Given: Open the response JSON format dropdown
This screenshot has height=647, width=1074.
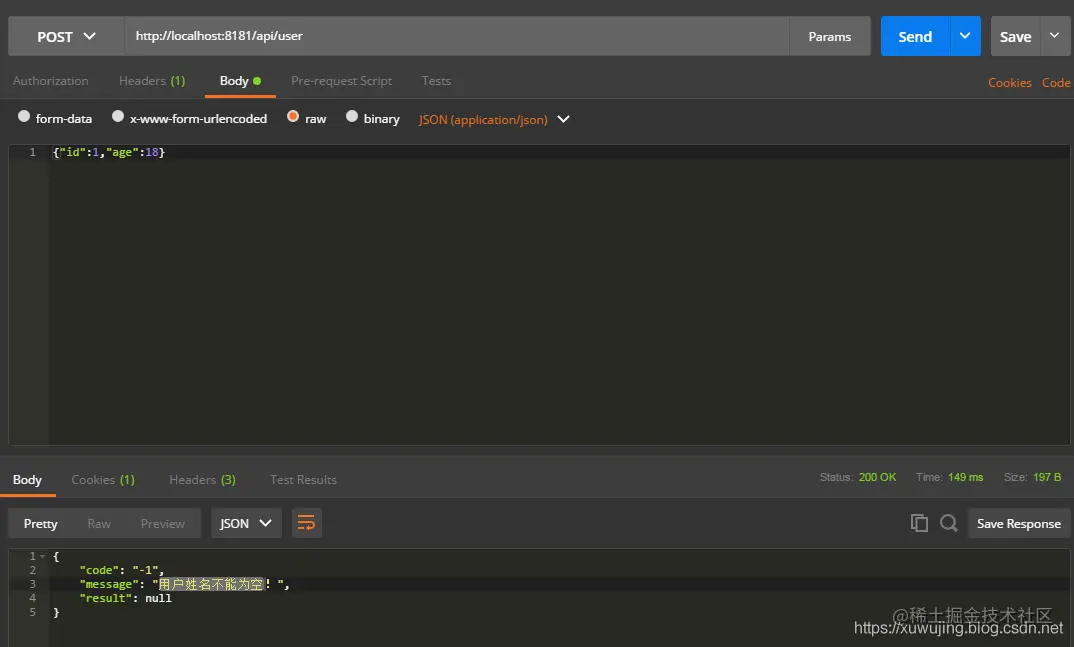Looking at the screenshot, I should pos(246,524).
